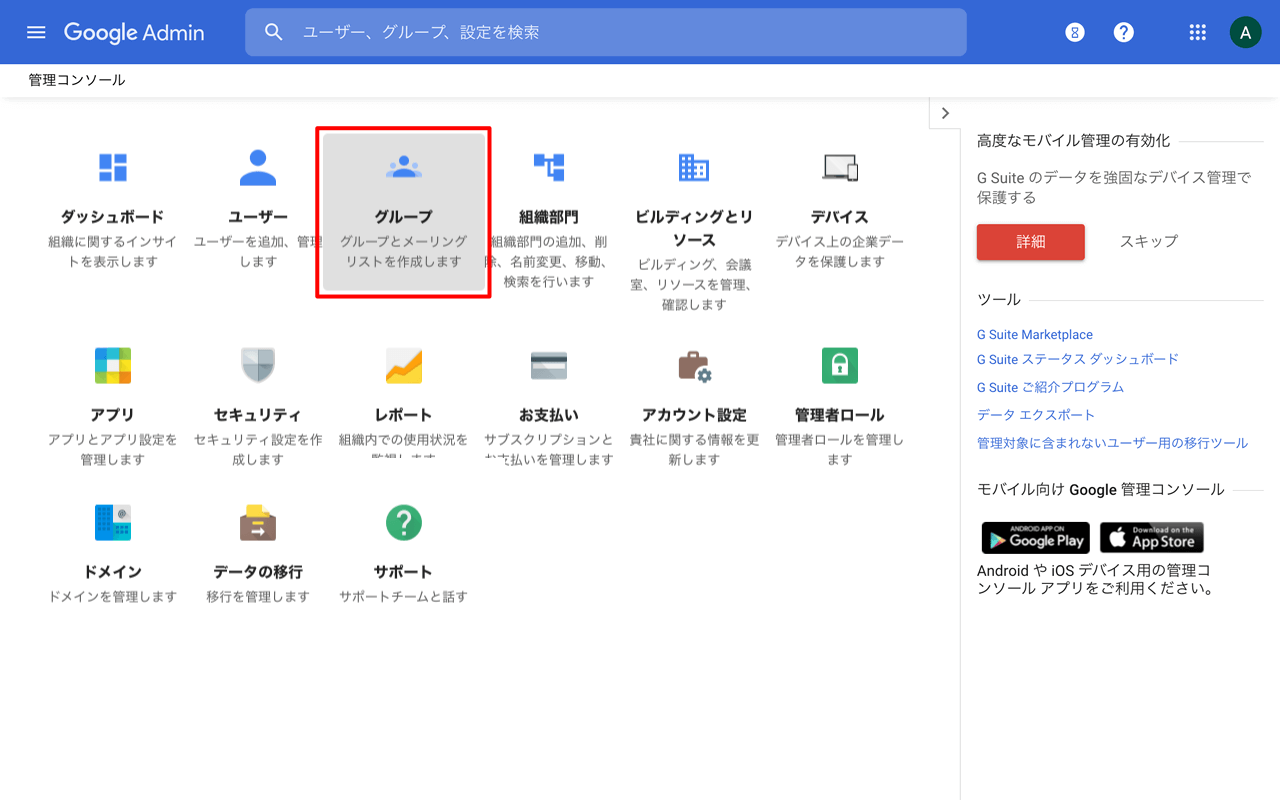Viewport: 1280px width, 800px height.
Task: Open the お支払い credit card icon
Action: point(549,365)
